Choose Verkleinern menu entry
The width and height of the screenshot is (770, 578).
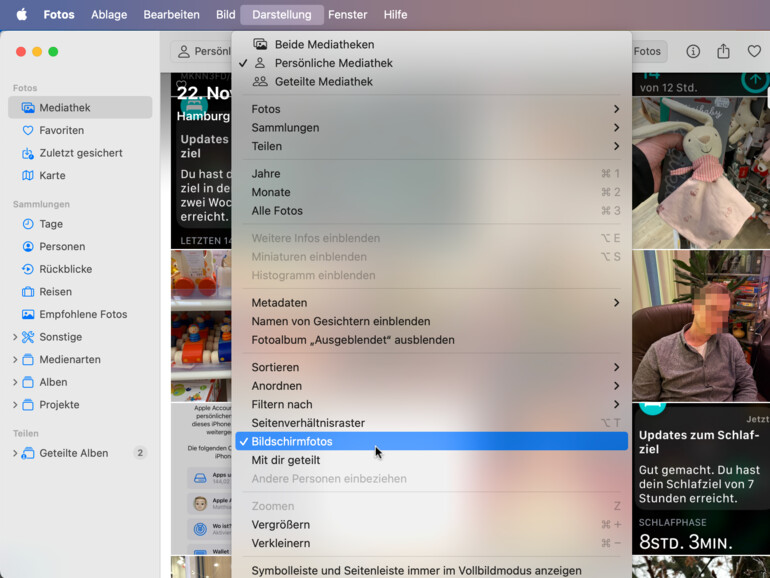click(x=432, y=543)
